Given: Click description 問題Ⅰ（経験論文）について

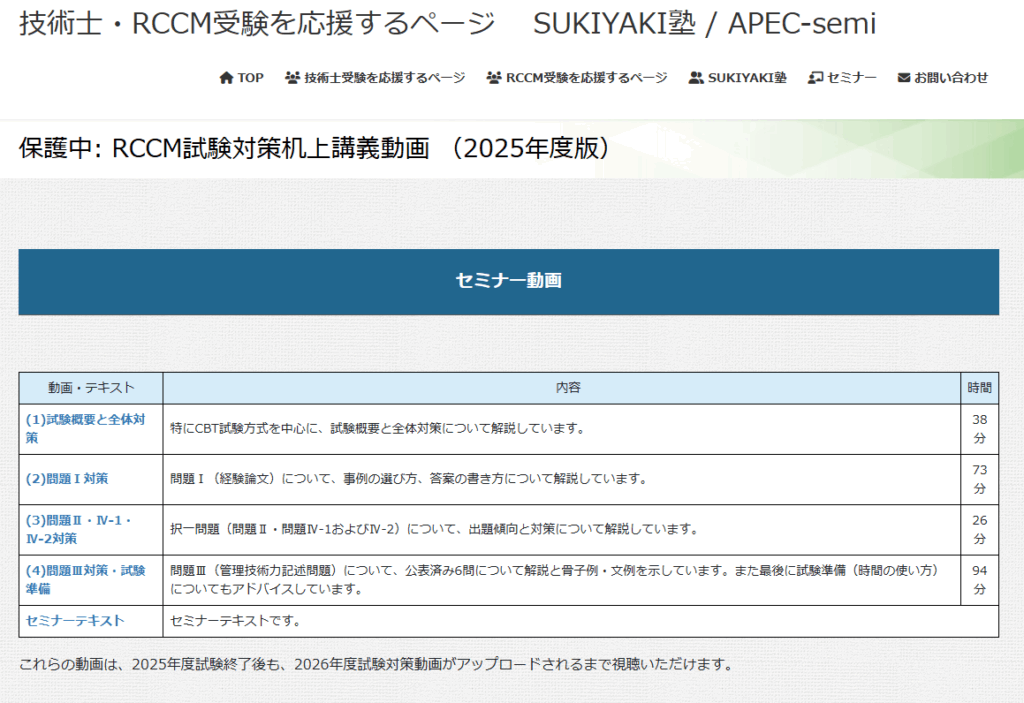Looking at the screenshot, I should [x=410, y=479].
